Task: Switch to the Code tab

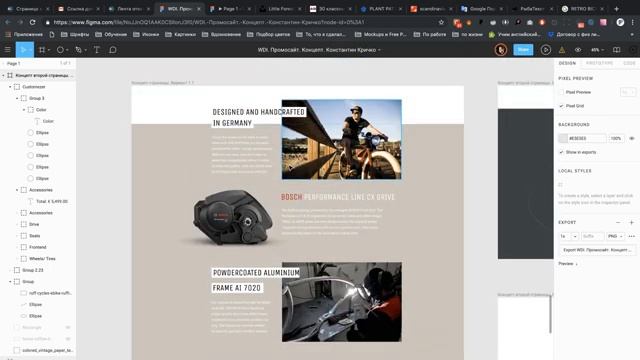Action: click(x=629, y=63)
